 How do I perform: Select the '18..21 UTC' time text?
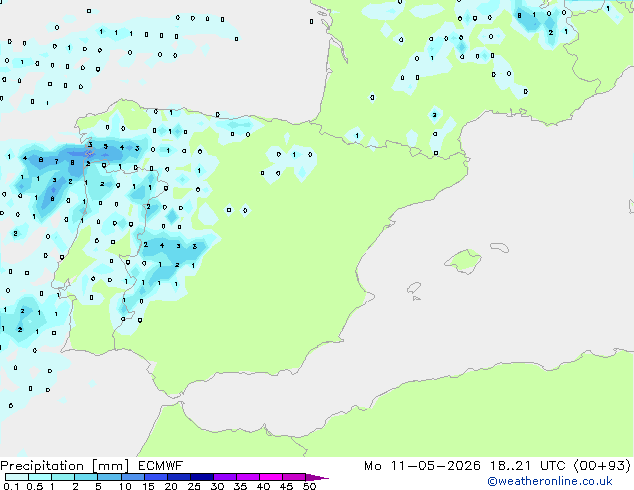pos(528,466)
